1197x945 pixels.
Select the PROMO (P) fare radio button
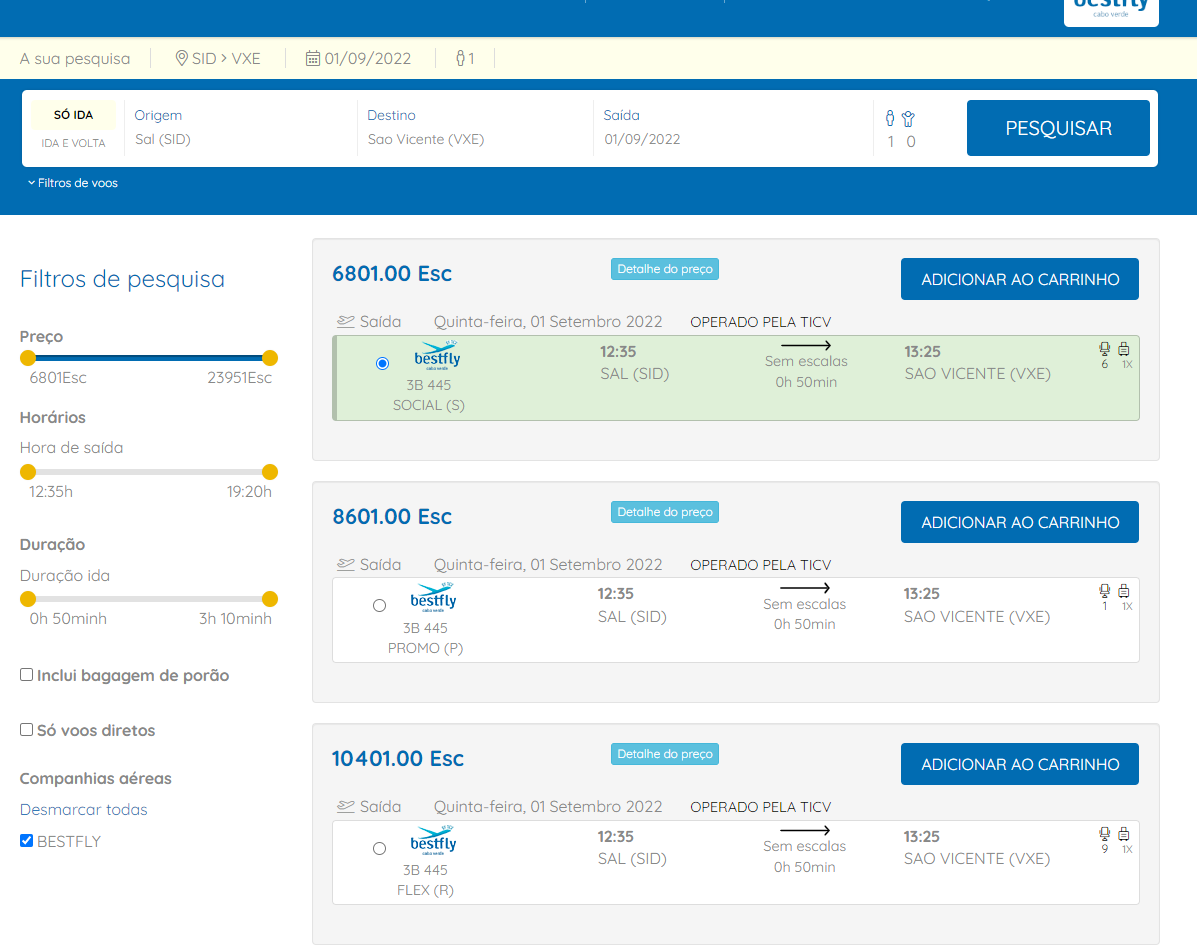point(379,605)
